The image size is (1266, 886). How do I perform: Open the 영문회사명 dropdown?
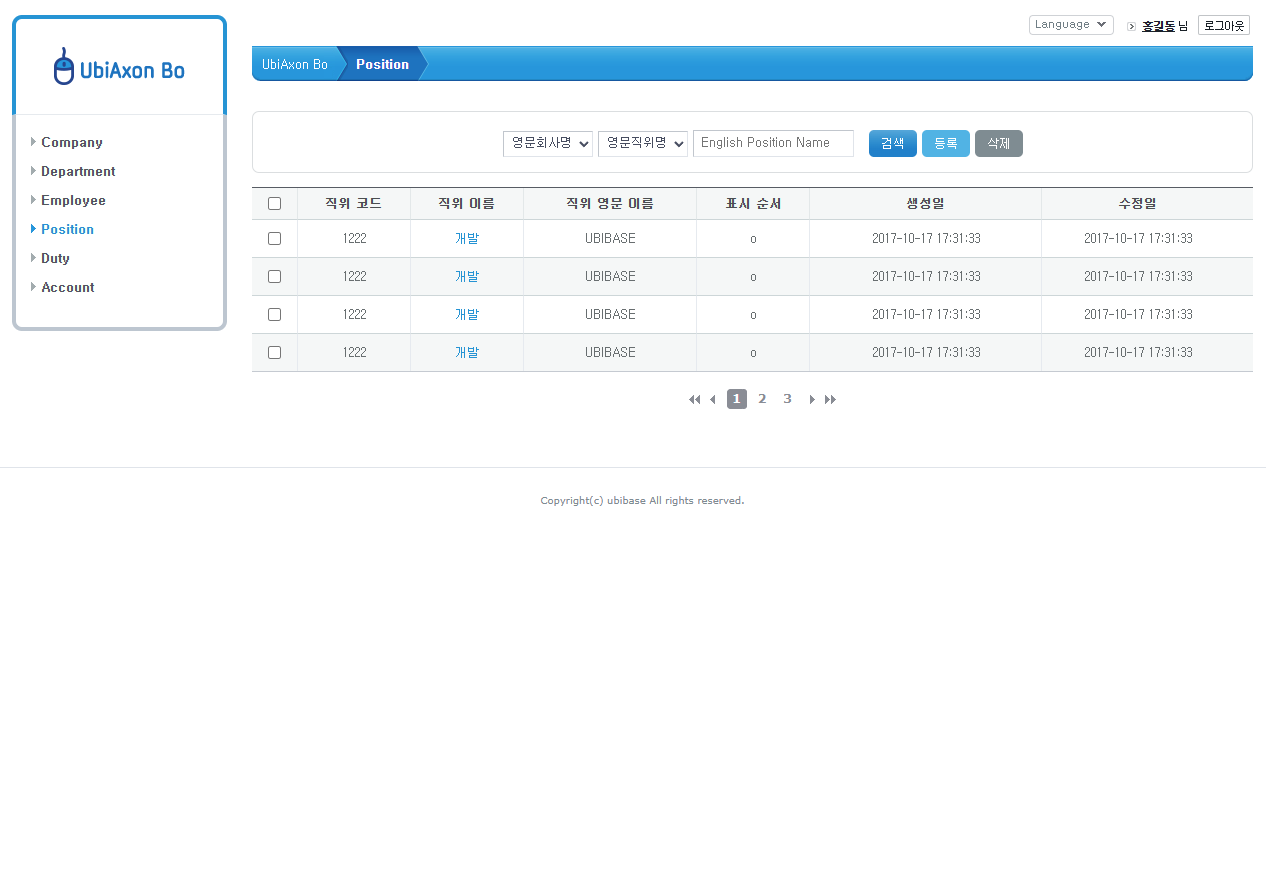547,143
